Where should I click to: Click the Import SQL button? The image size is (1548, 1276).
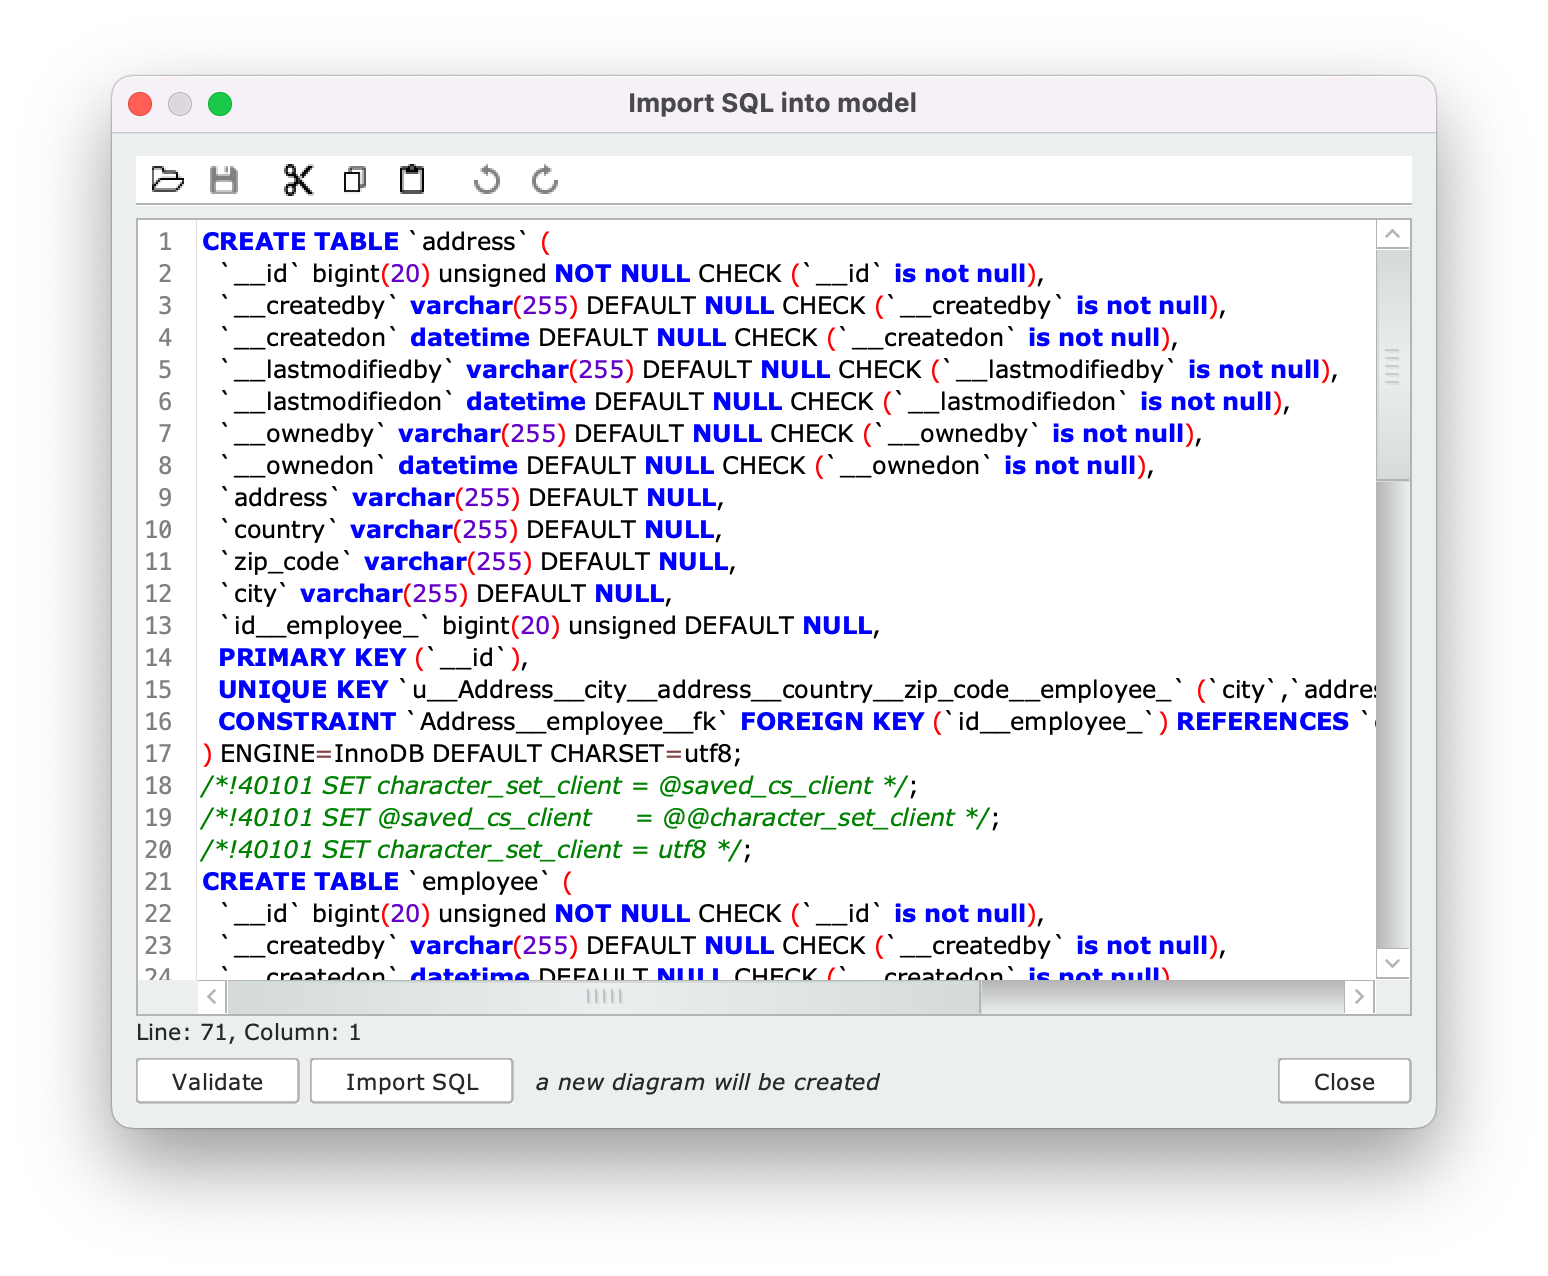pos(412,1081)
